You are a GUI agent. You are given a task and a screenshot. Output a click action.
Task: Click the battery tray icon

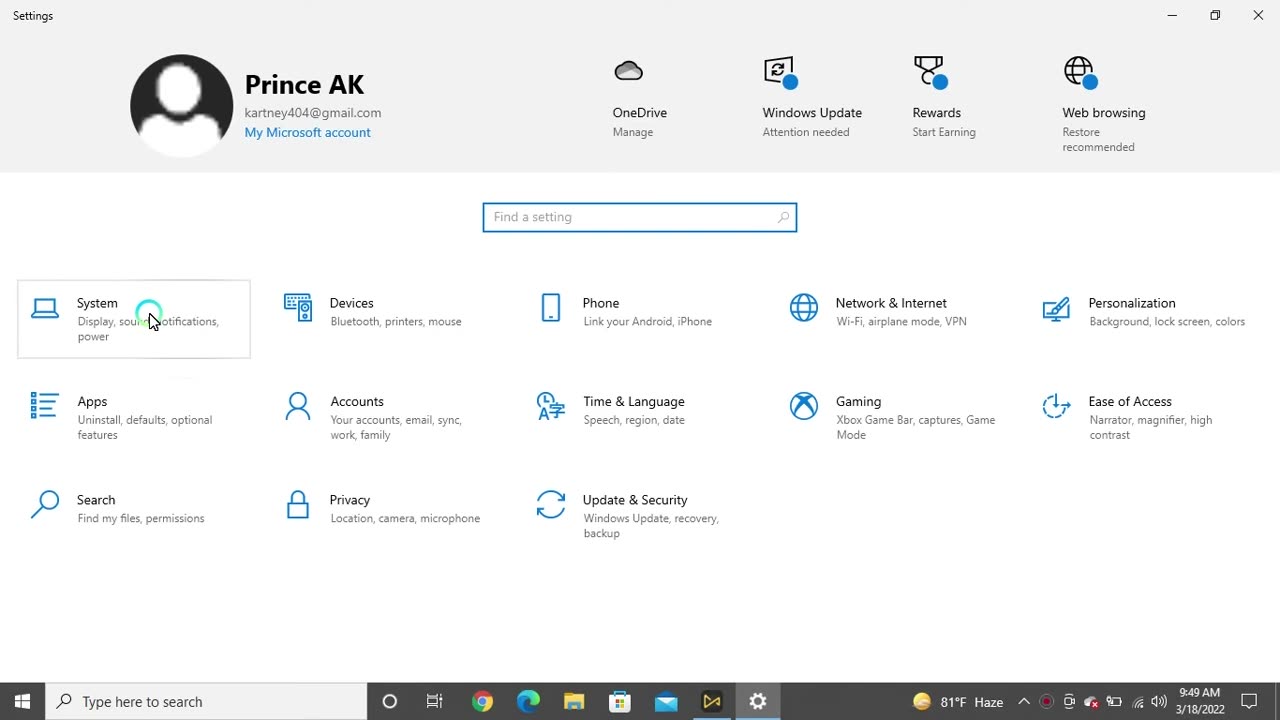click(x=1114, y=701)
